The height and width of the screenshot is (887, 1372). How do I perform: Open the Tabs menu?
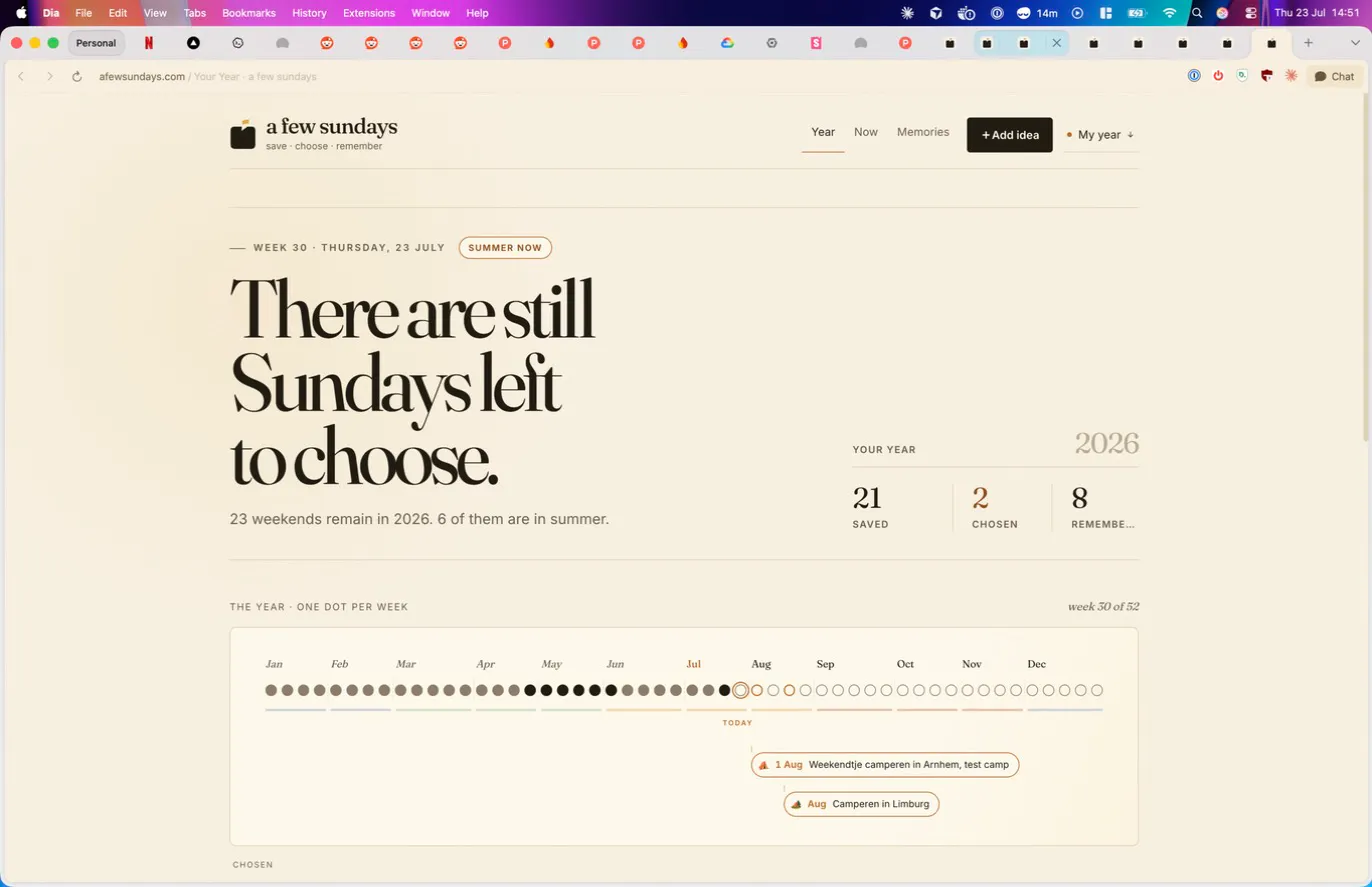[195, 13]
